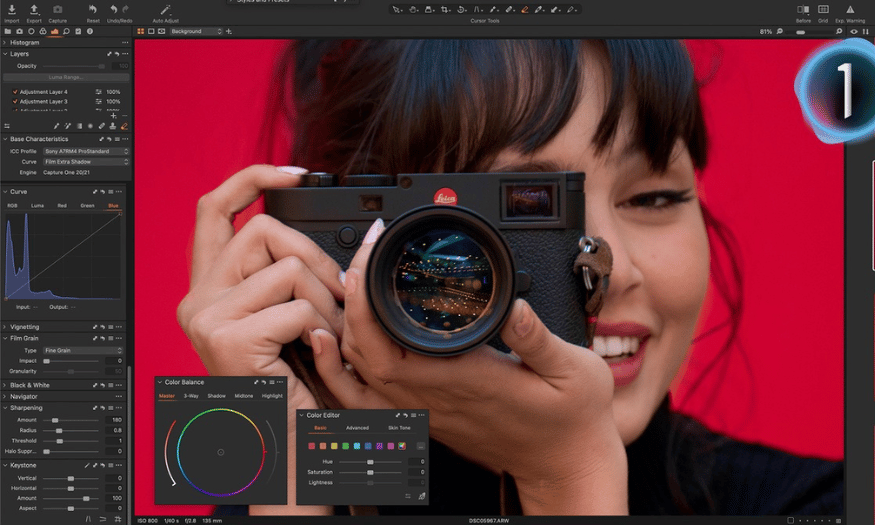Click the Sharpening Amount value field 180
The height and width of the screenshot is (525, 875).
click(x=114, y=420)
